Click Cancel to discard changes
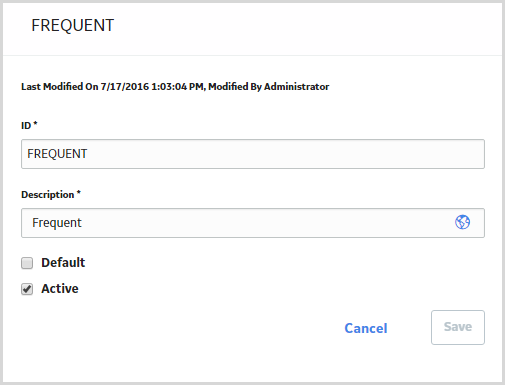The height and width of the screenshot is (385, 505). click(366, 328)
